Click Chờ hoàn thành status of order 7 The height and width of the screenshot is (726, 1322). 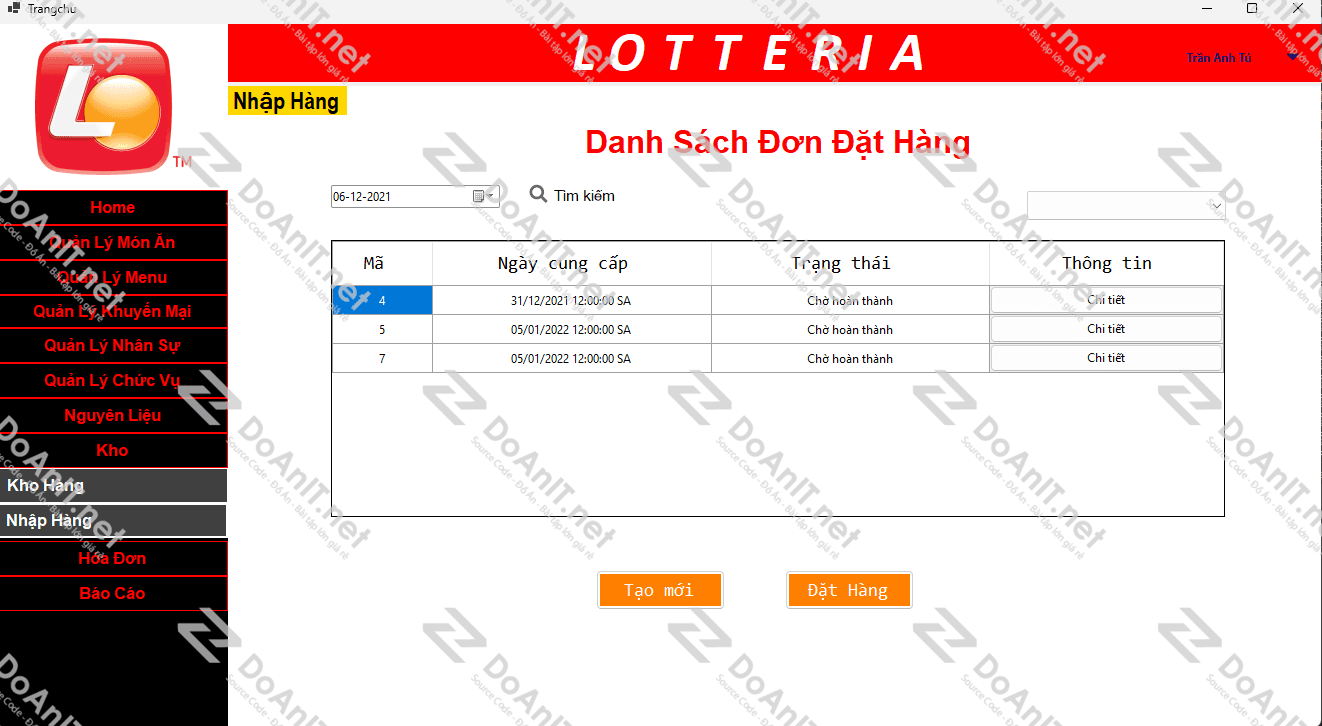850,359
